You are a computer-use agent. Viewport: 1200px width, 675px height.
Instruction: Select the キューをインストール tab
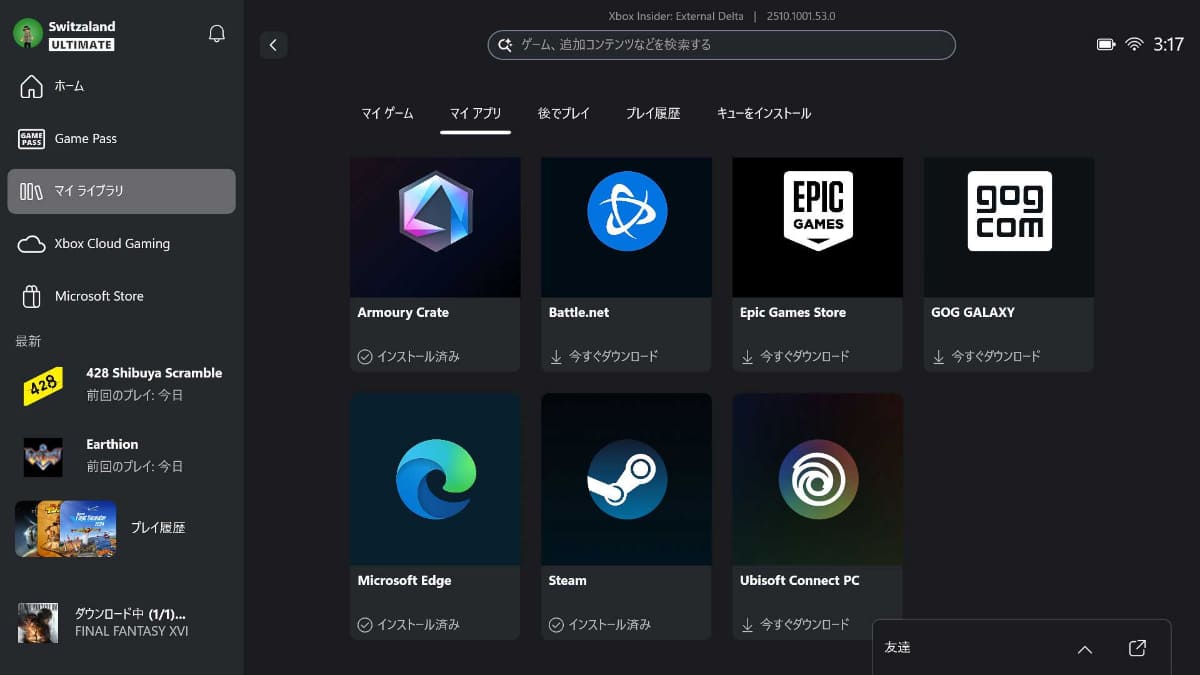[x=766, y=113]
